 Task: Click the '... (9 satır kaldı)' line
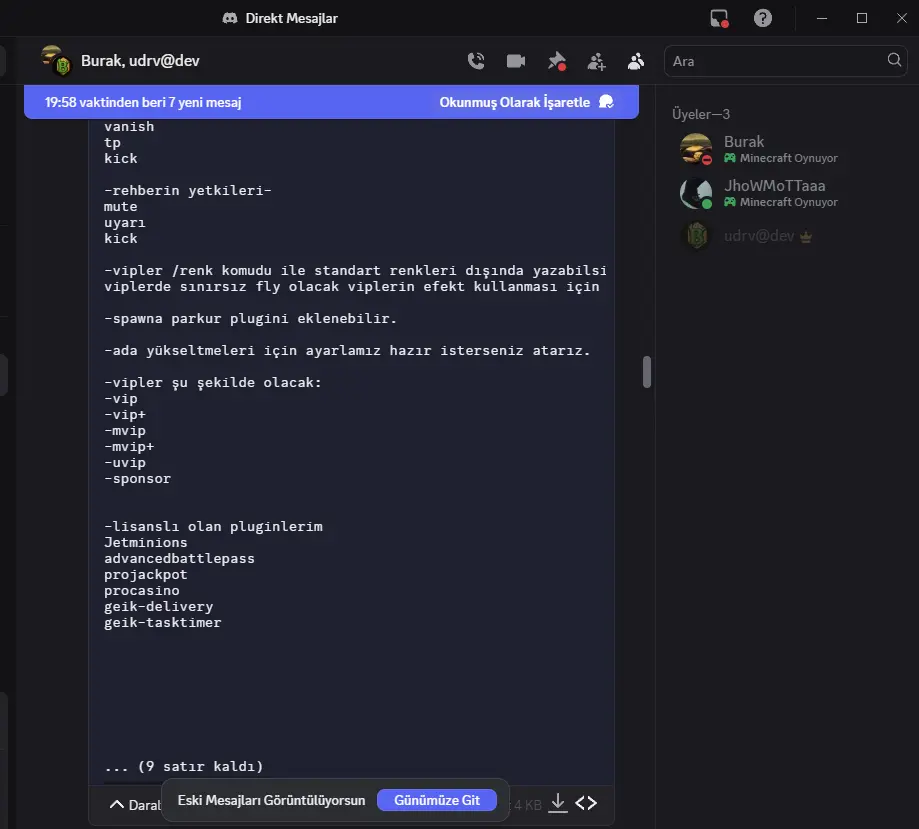click(x=183, y=766)
